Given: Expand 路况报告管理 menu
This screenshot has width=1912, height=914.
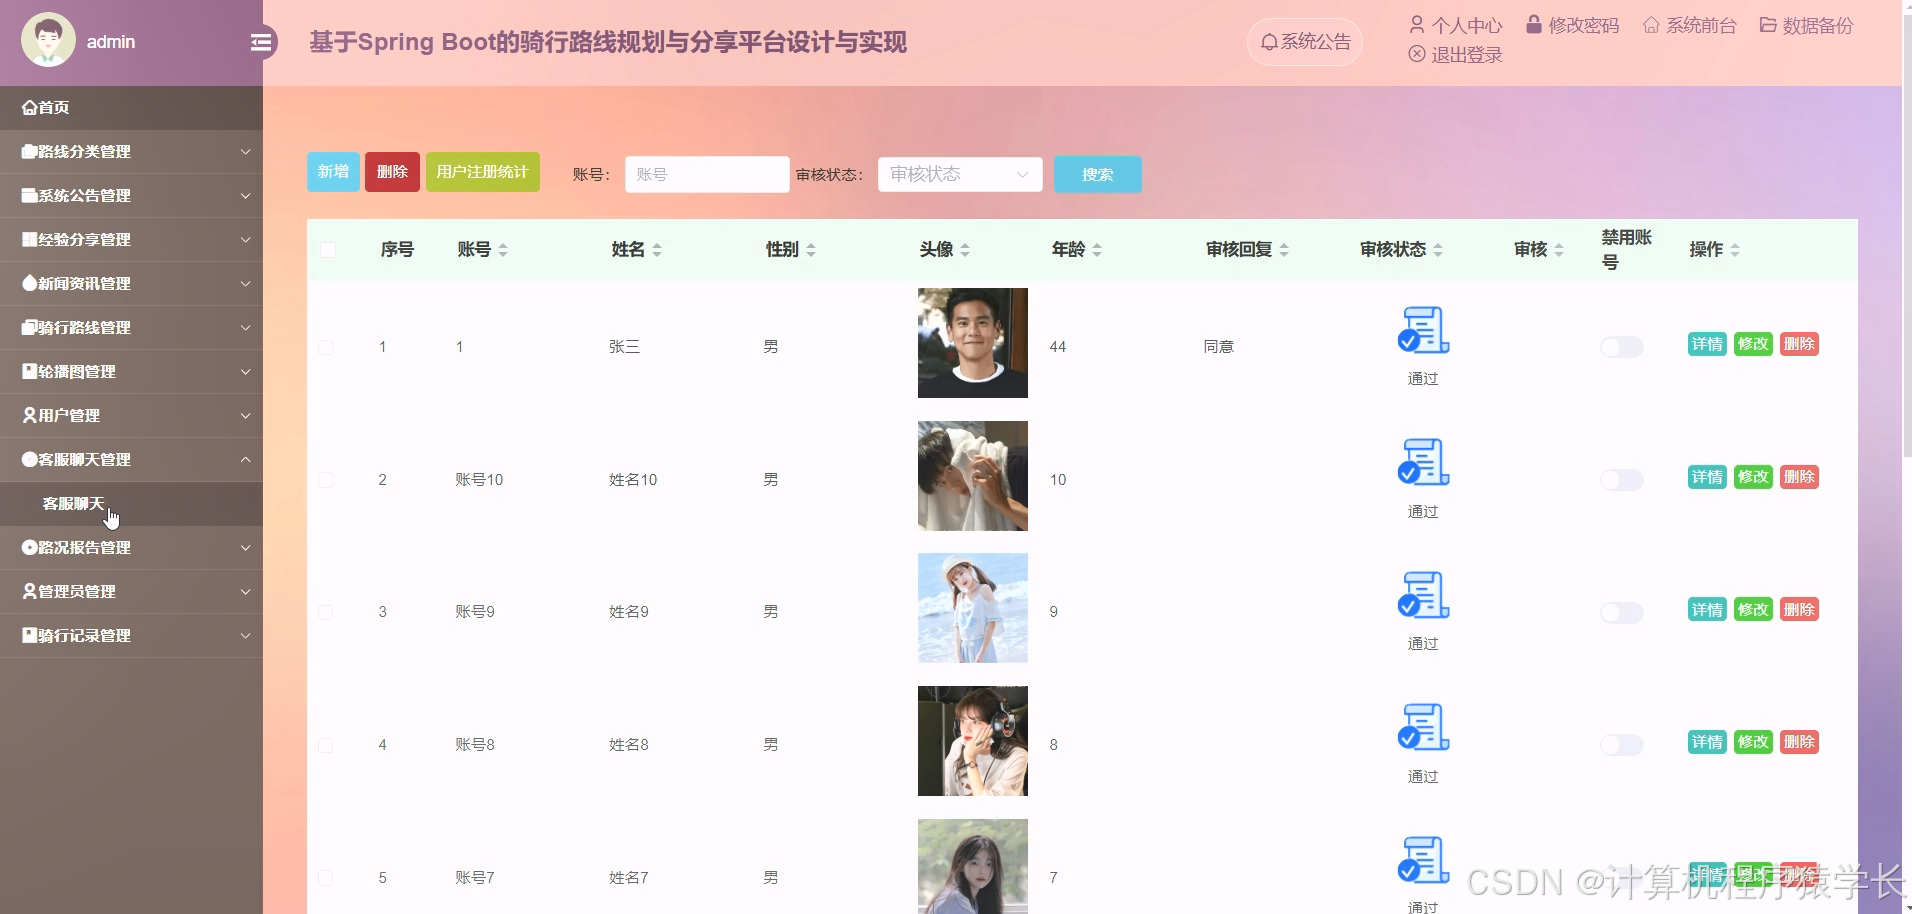Looking at the screenshot, I should point(131,548).
